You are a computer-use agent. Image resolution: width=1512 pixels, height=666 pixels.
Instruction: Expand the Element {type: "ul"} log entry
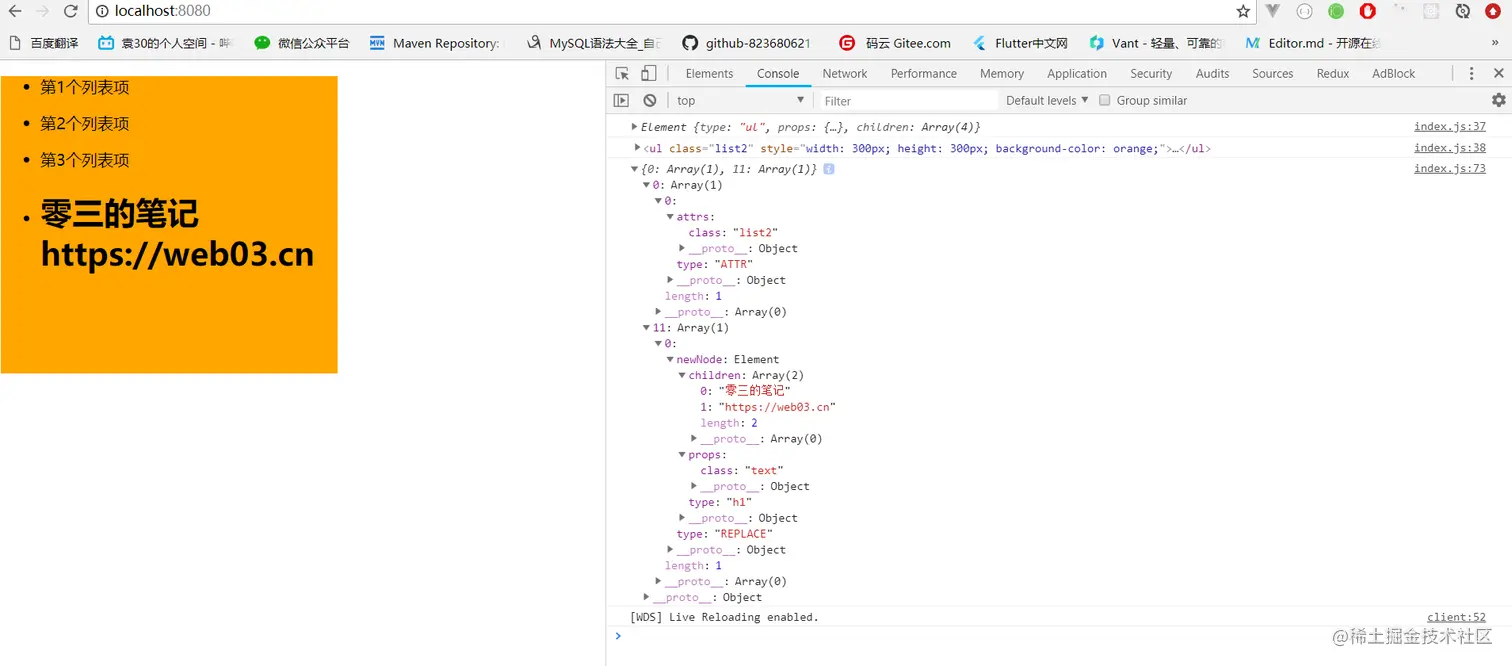(x=634, y=127)
